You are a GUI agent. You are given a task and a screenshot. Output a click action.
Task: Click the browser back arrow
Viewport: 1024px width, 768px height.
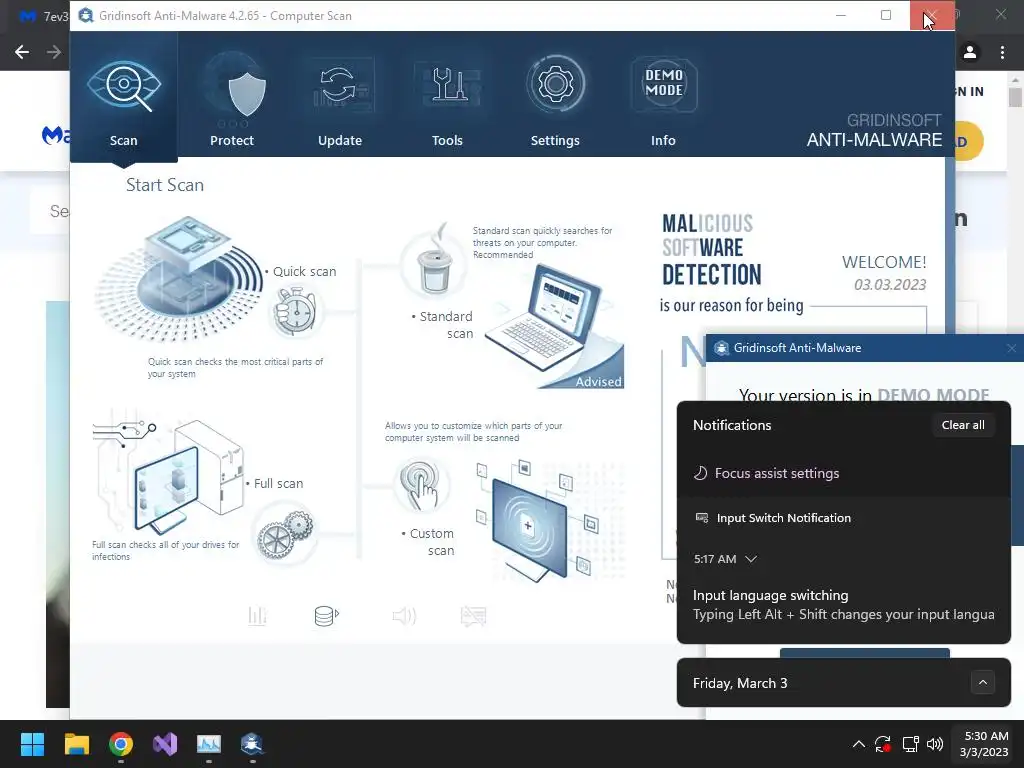tap(22, 52)
